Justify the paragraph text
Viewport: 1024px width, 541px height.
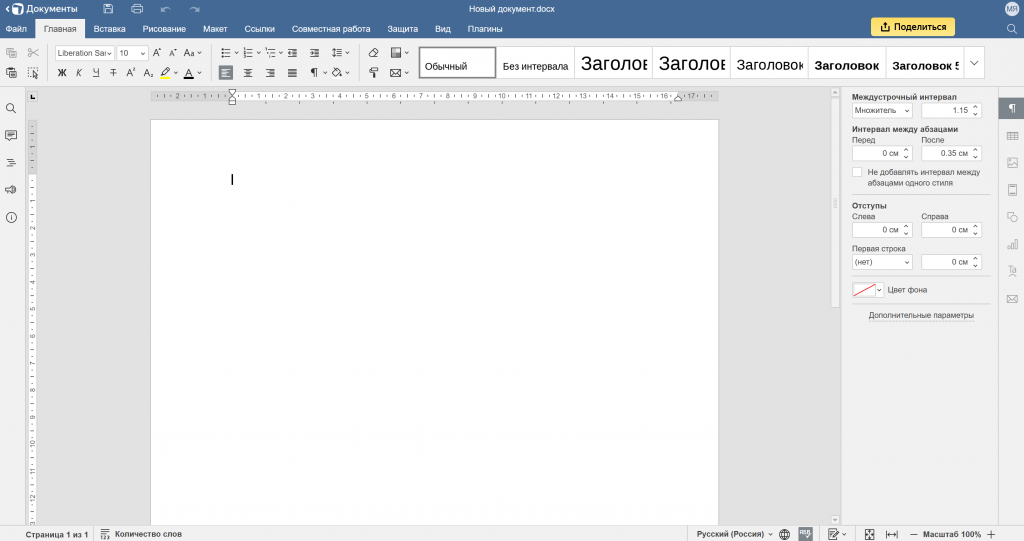(292, 73)
